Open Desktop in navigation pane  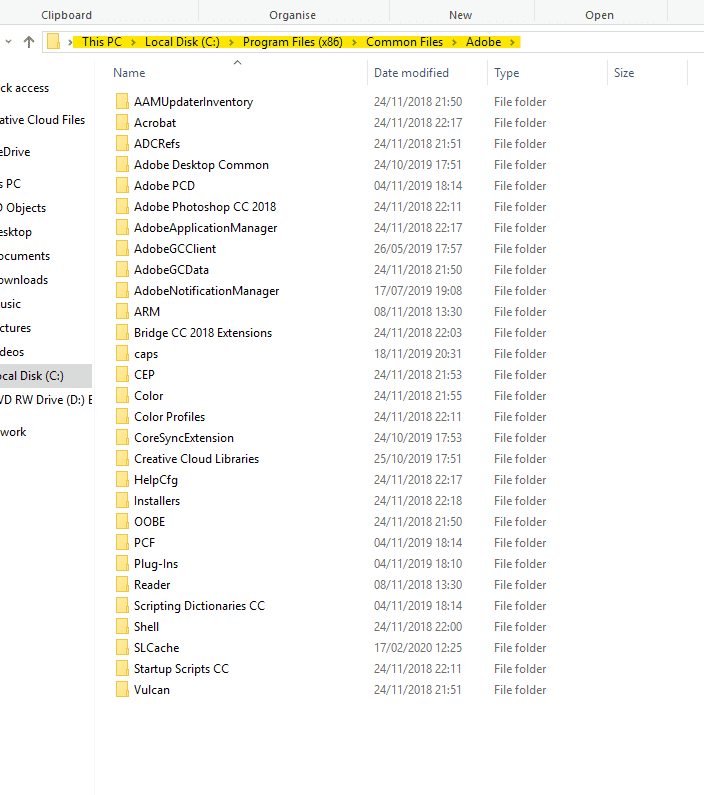pyautogui.click(x=16, y=232)
